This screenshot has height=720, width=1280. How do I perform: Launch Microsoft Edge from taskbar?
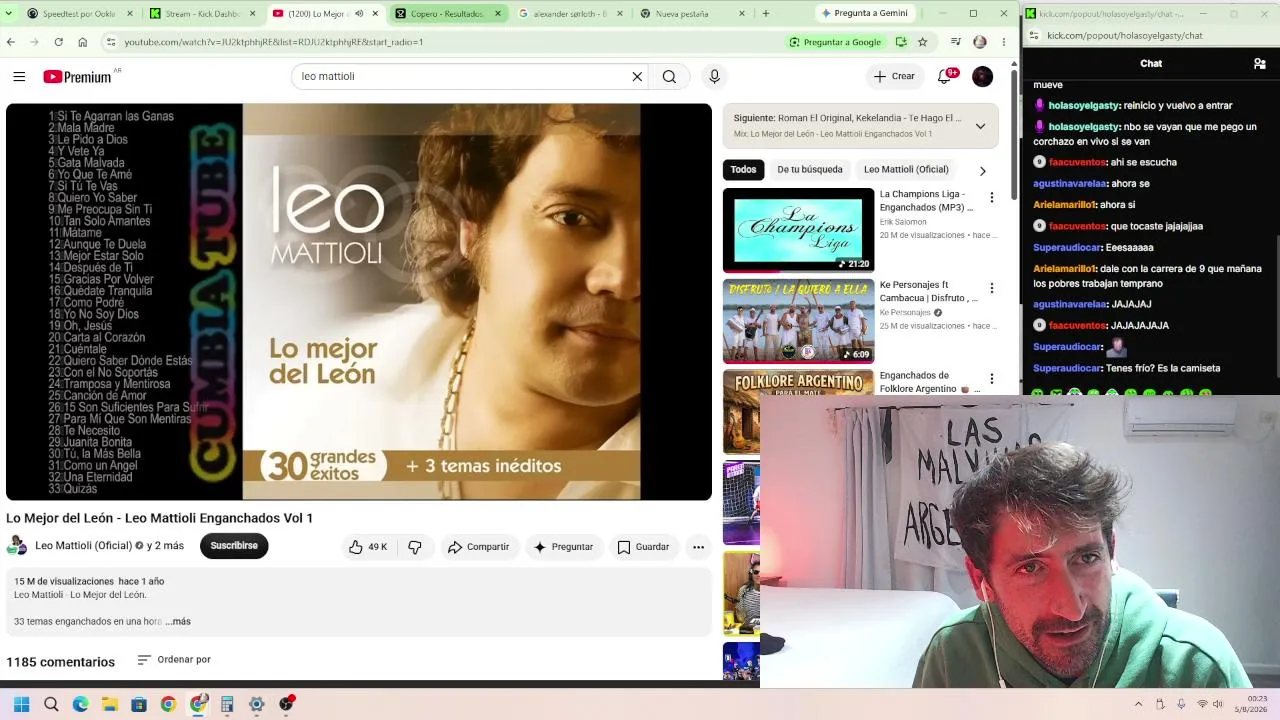[80, 704]
